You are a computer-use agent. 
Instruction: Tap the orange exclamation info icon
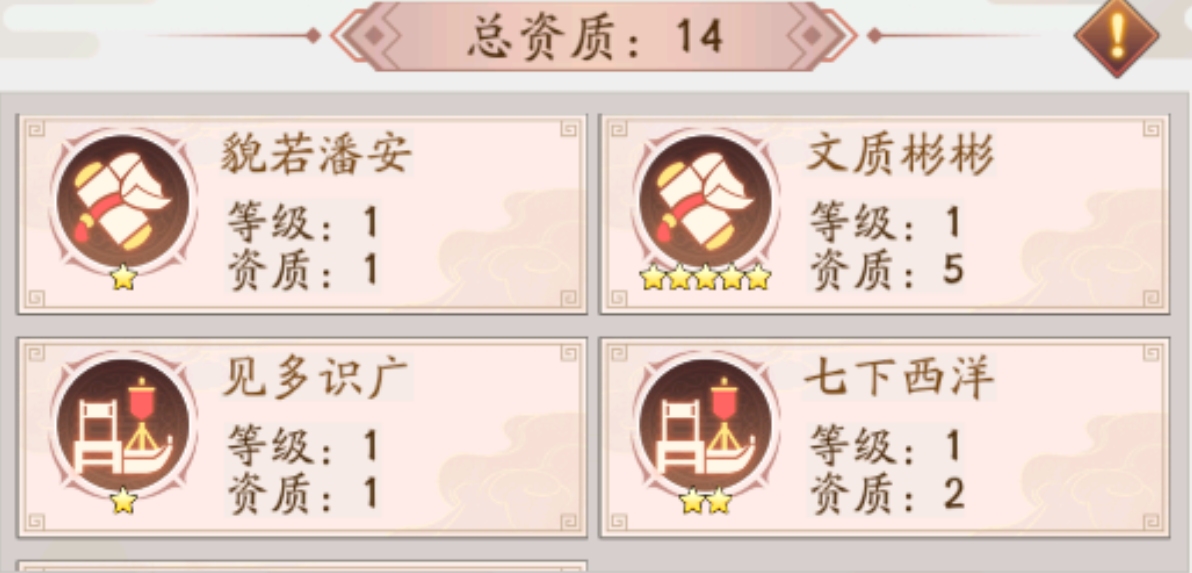(x=1116, y=36)
